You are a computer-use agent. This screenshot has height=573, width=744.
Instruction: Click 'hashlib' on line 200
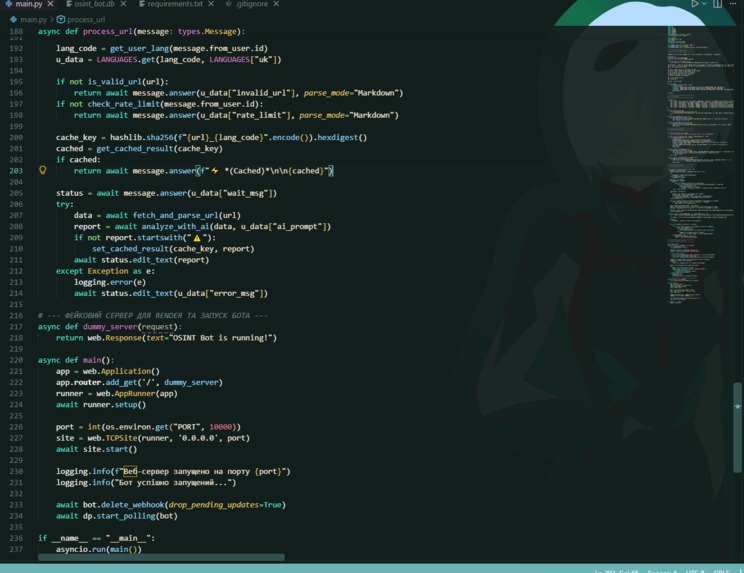126,137
